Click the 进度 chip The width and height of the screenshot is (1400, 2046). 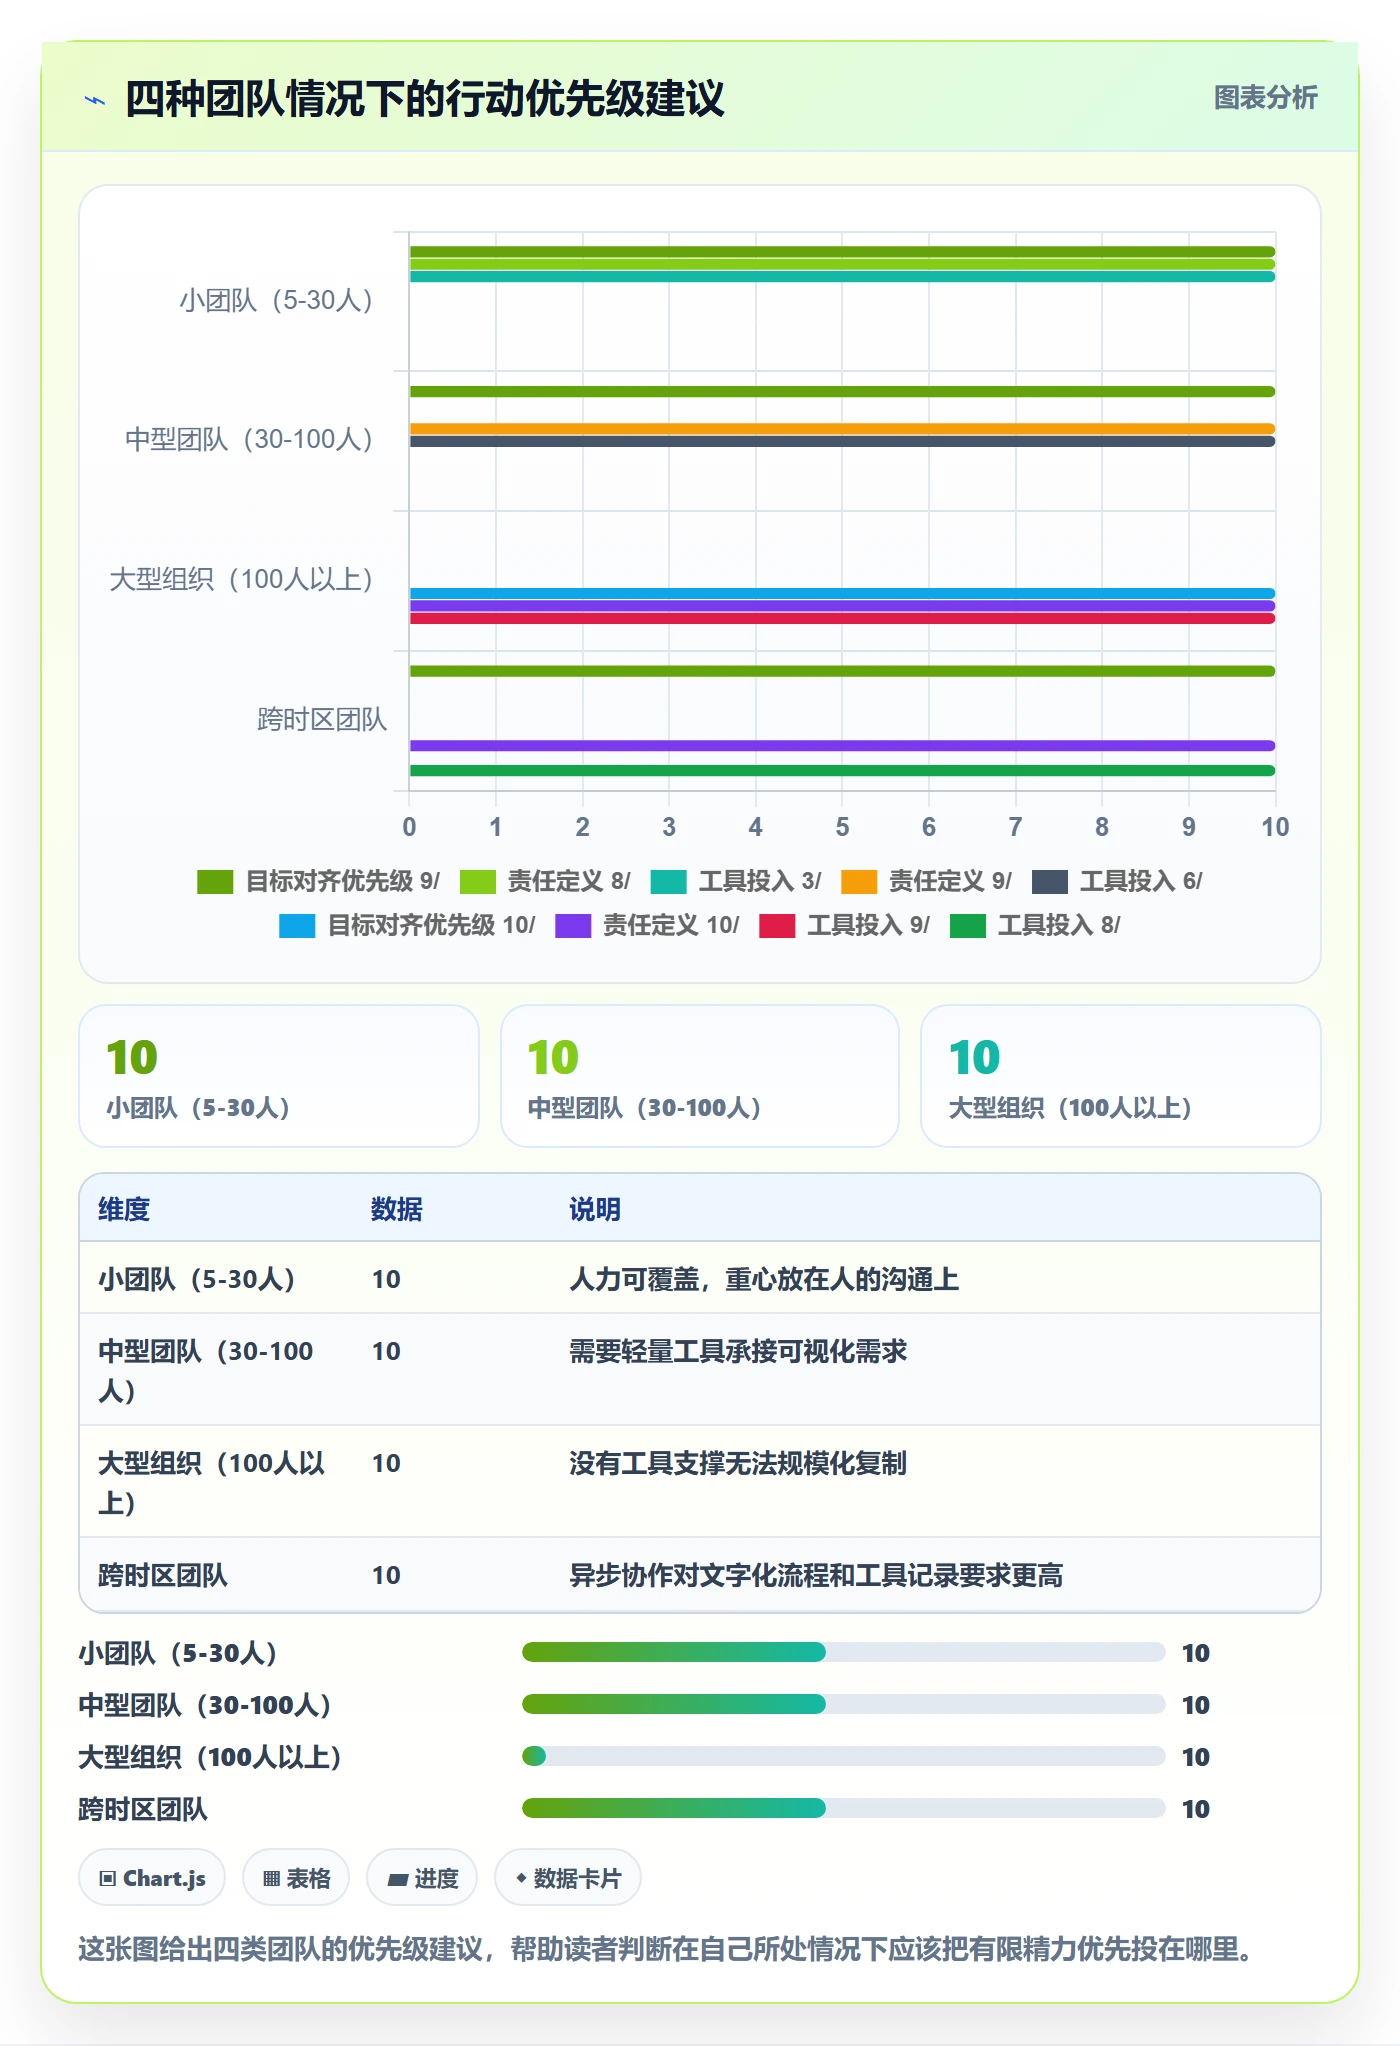pyautogui.click(x=422, y=1878)
